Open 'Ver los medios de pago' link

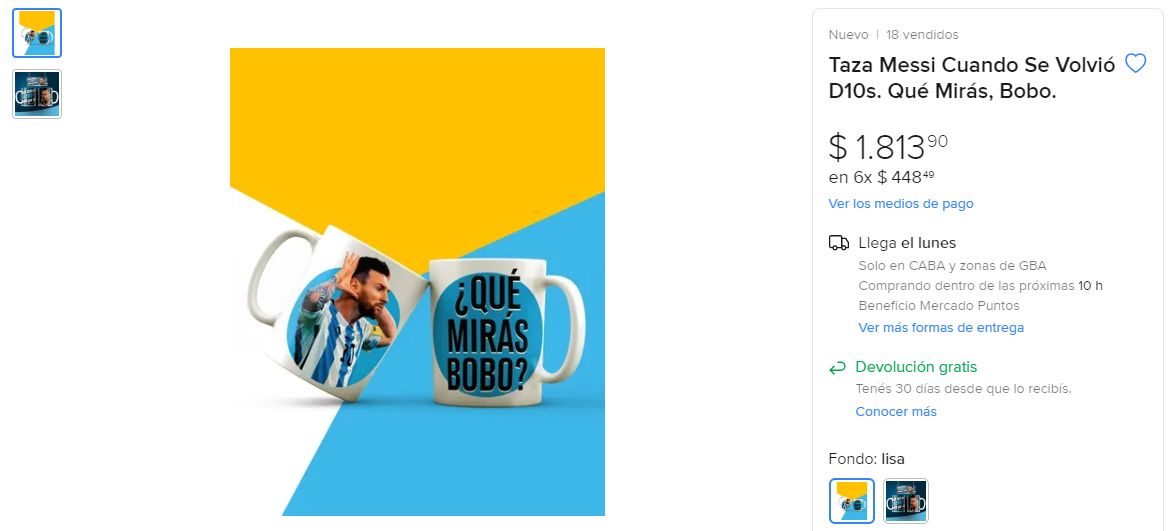(901, 204)
